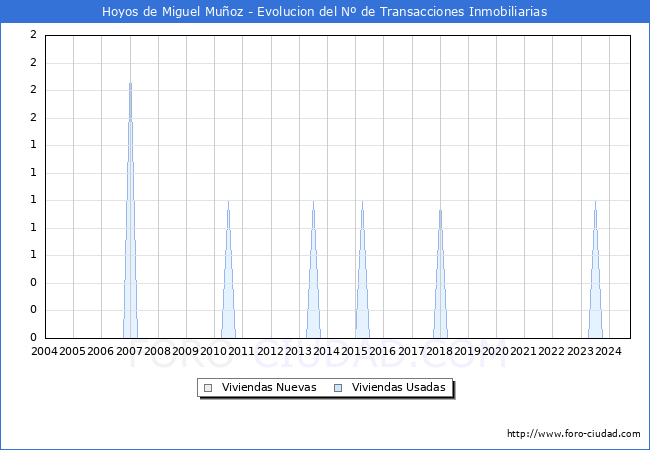Select the Viviendas Nuevas legend label

pos(269,387)
